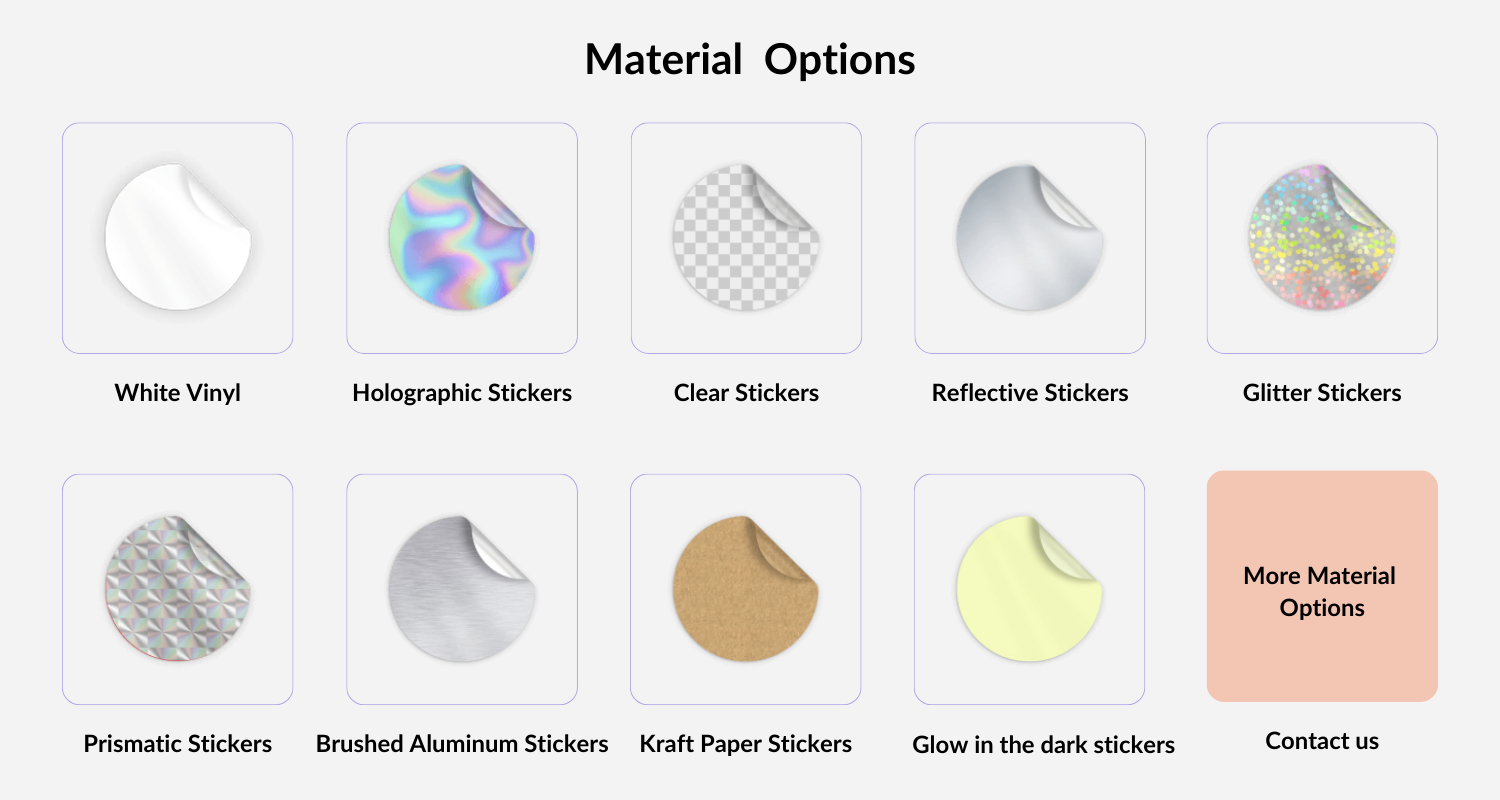Viewport: 1500px width, 800px height.
Task: Click the Glow in the dark stickers text
Action: point(1043,745)
